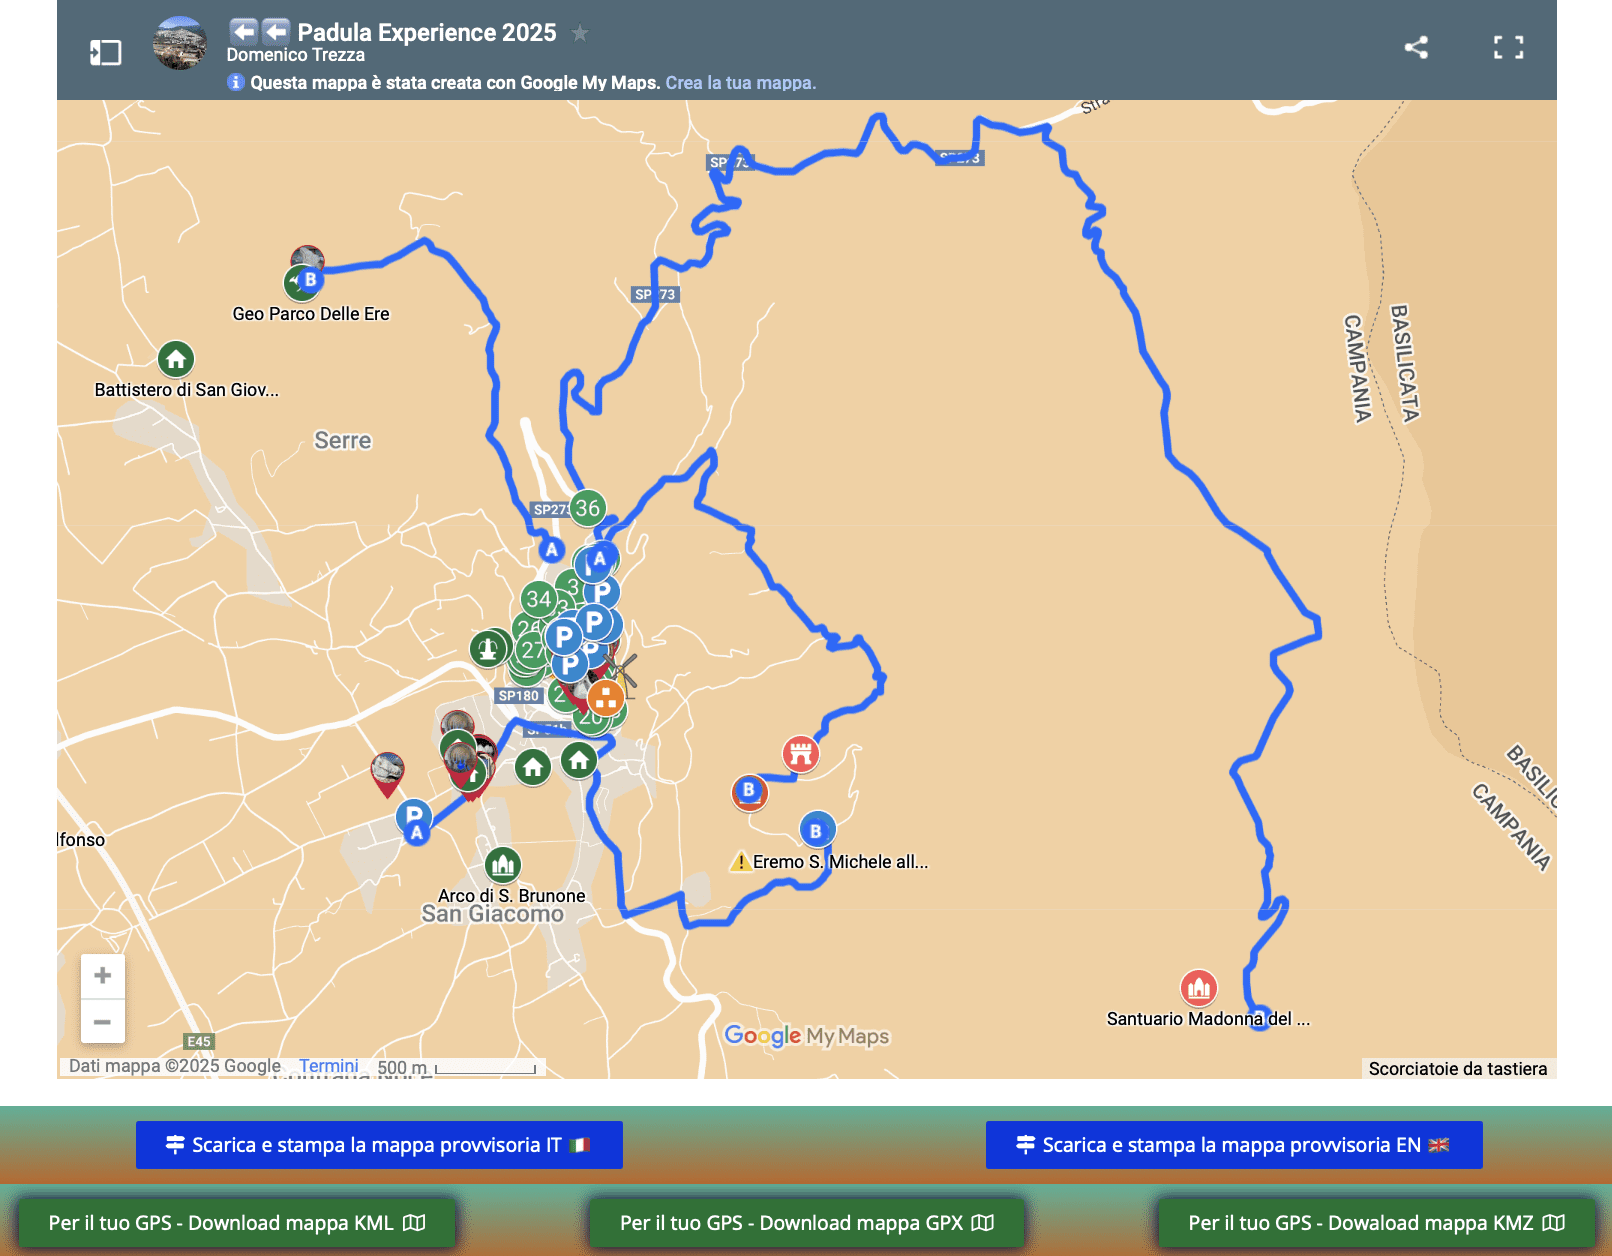
Task: Download the provisional map in Italian
Action: pos(379,1145)
